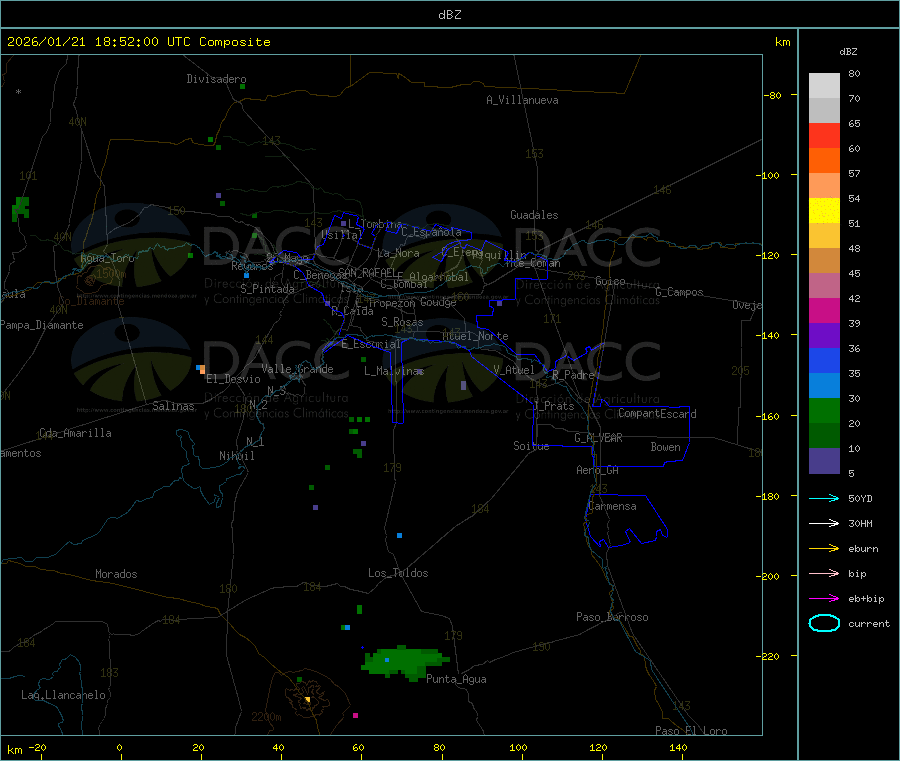Click the 'Divisadero' map label

click(x=216, y=79)
